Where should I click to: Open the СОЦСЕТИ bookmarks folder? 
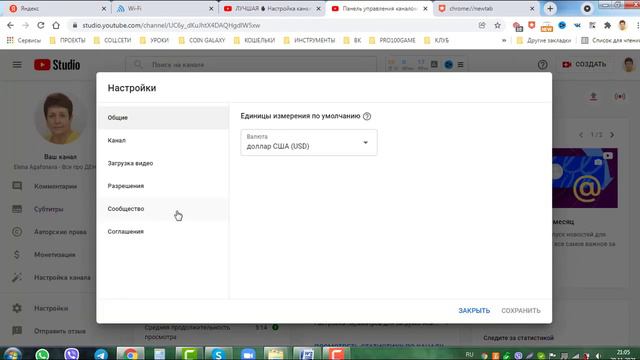click(113, 40)
